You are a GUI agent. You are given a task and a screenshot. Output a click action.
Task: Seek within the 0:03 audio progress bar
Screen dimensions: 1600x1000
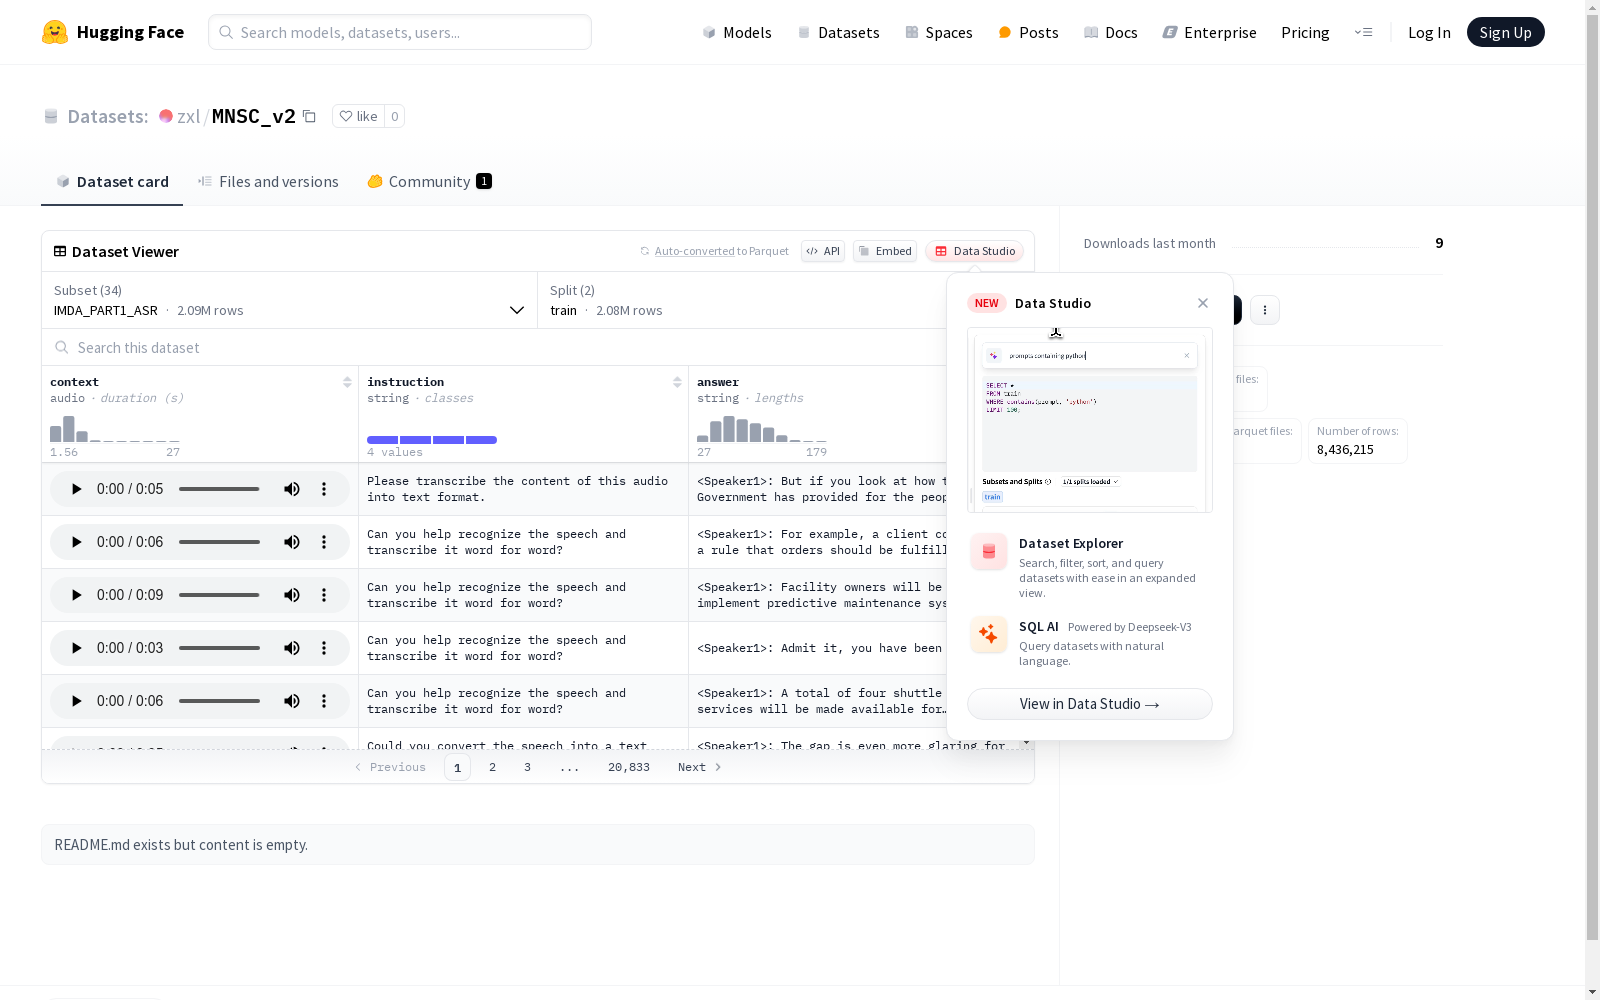[x=219, y=648]
